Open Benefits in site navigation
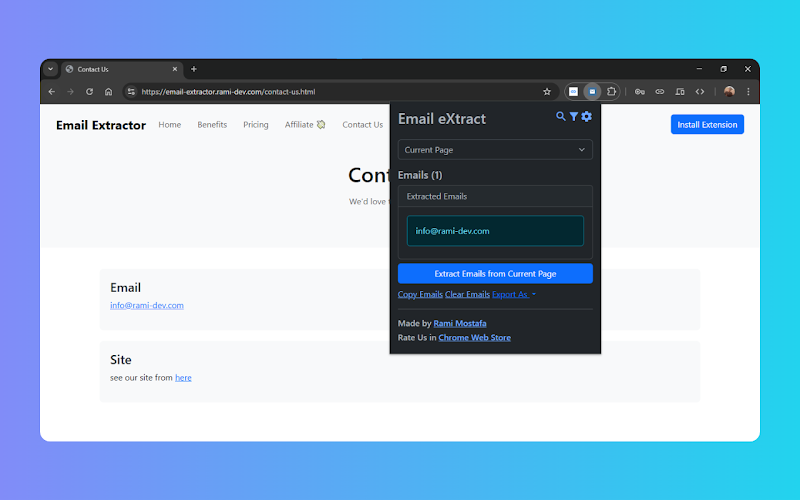 [x=212, y=125]
